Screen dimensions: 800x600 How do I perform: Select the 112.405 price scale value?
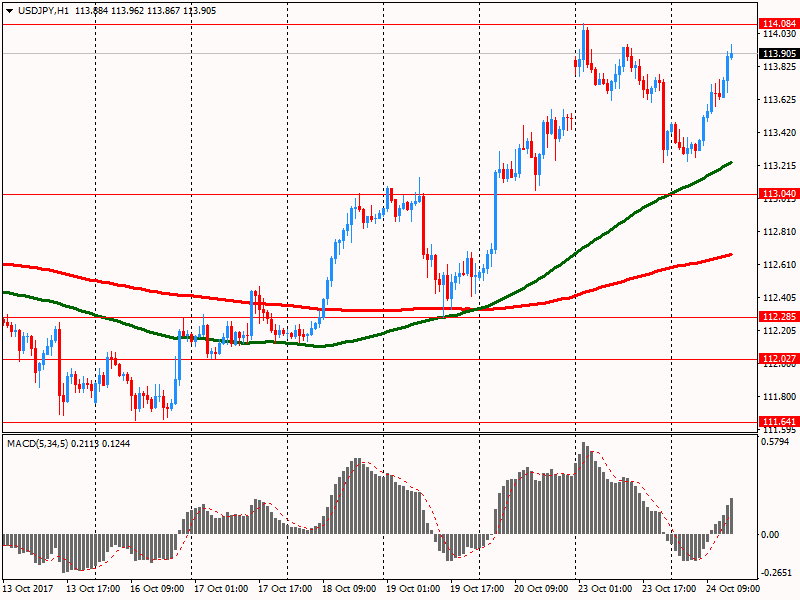tap(779, 297)
